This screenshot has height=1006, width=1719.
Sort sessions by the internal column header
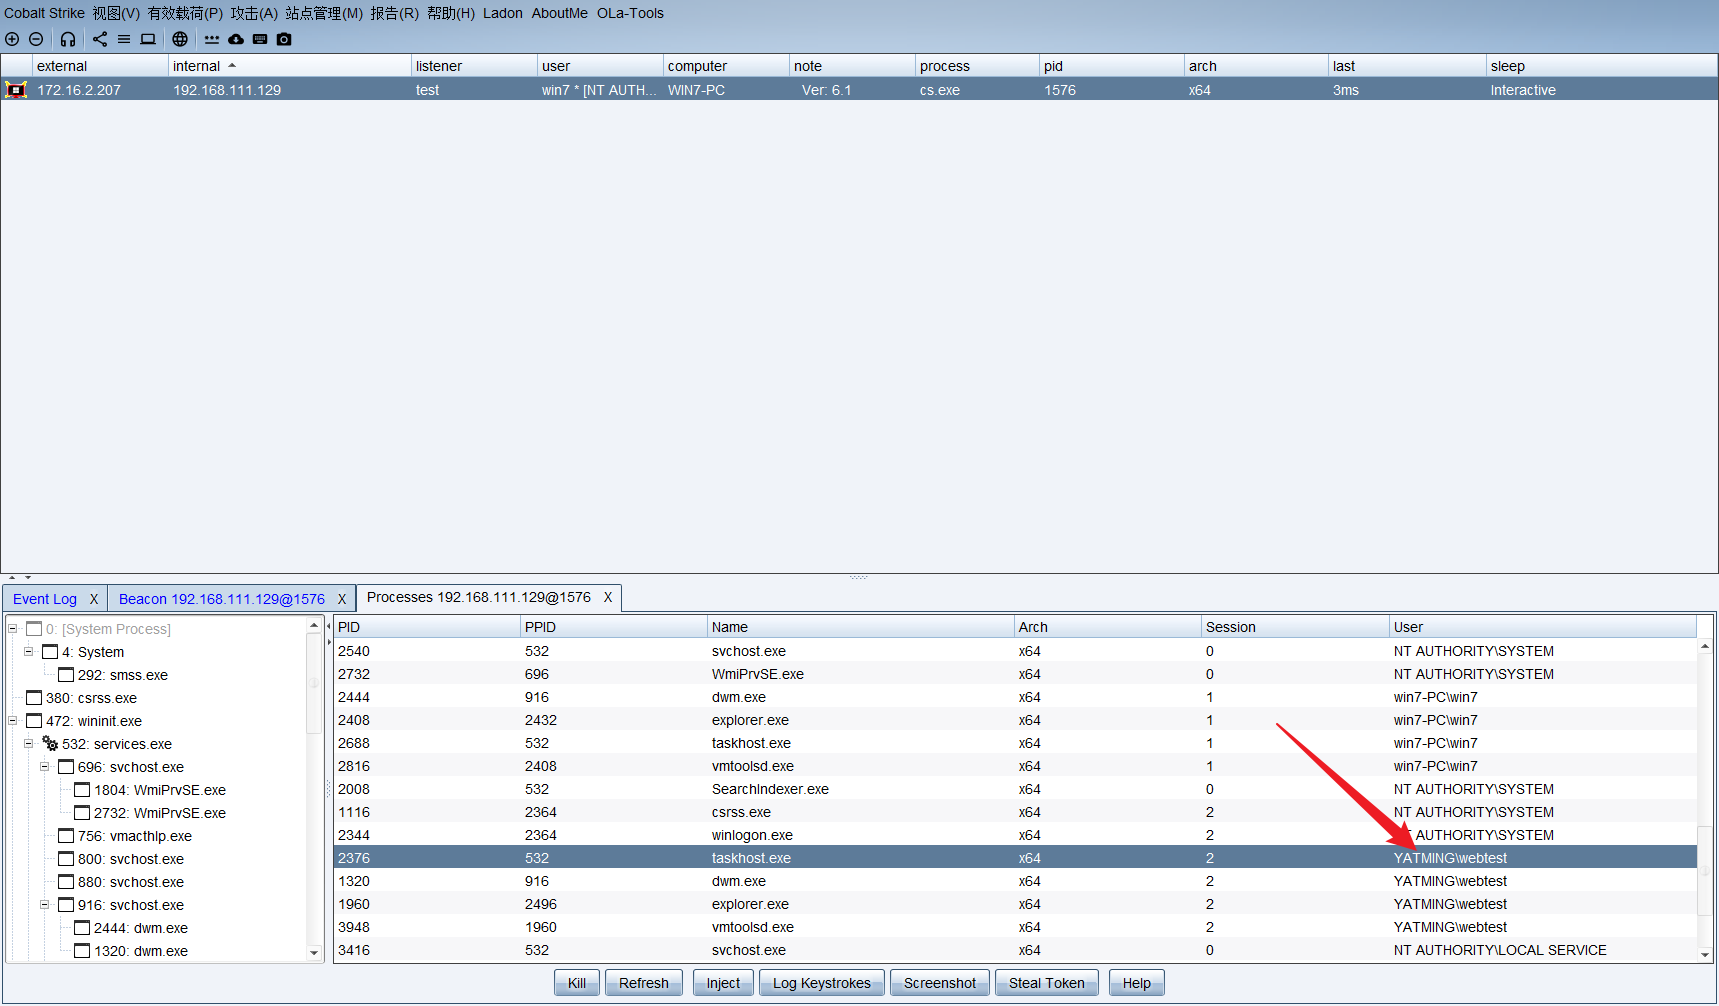[x=289, y=66]
